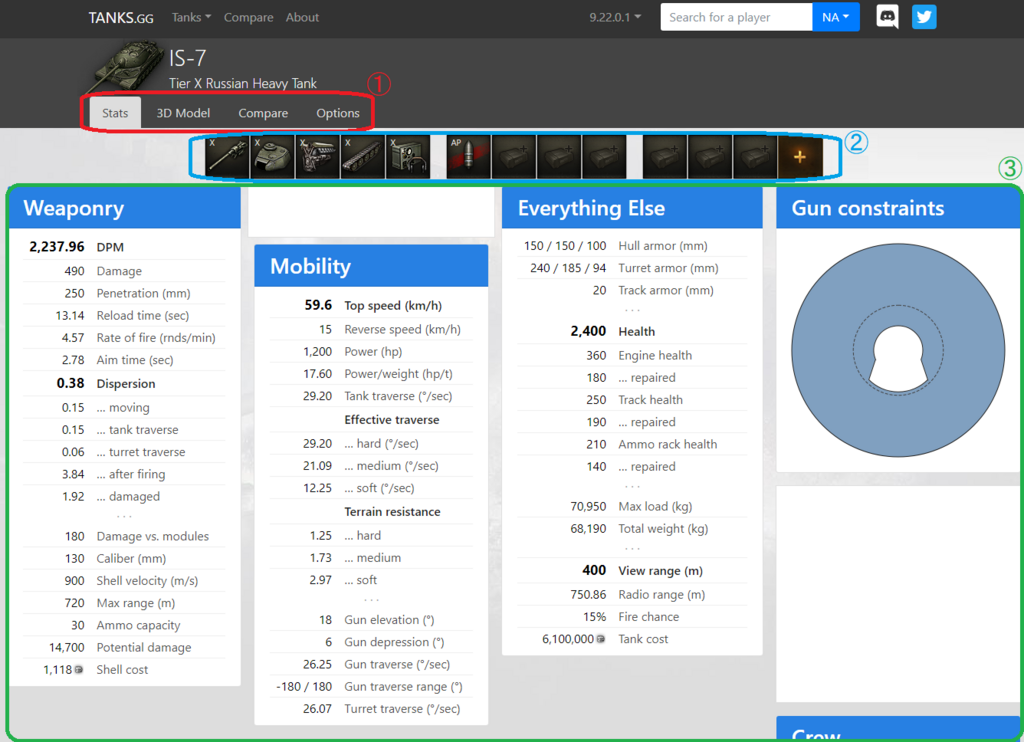This screenshot has height=742, width=1024.
Task: Click the Weaponry panel header
Action: point(125,208)
